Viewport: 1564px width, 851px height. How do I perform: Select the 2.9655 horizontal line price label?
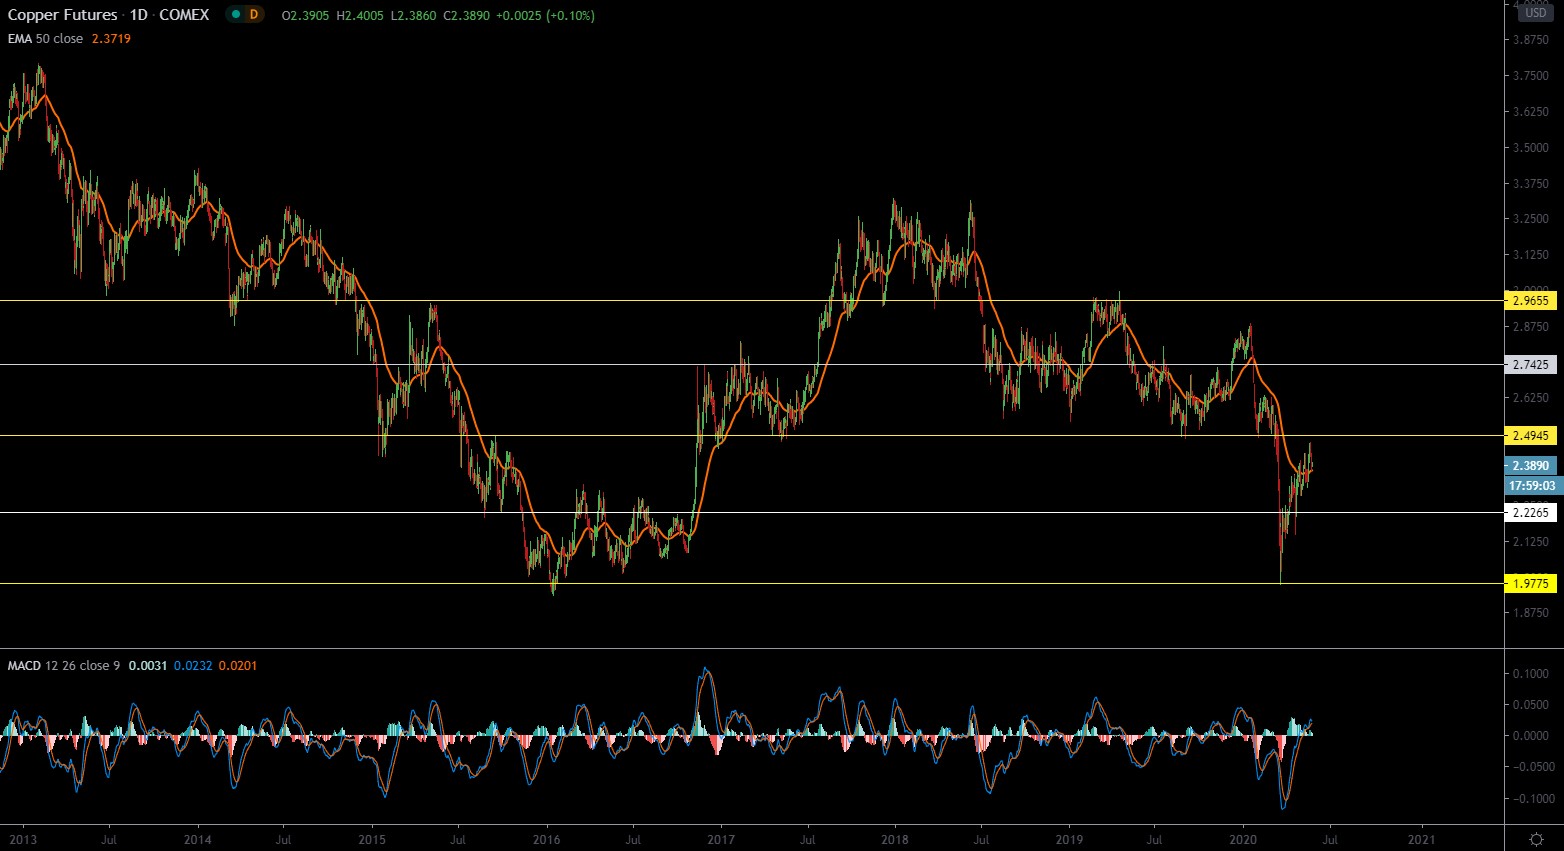pos(1531,300)
